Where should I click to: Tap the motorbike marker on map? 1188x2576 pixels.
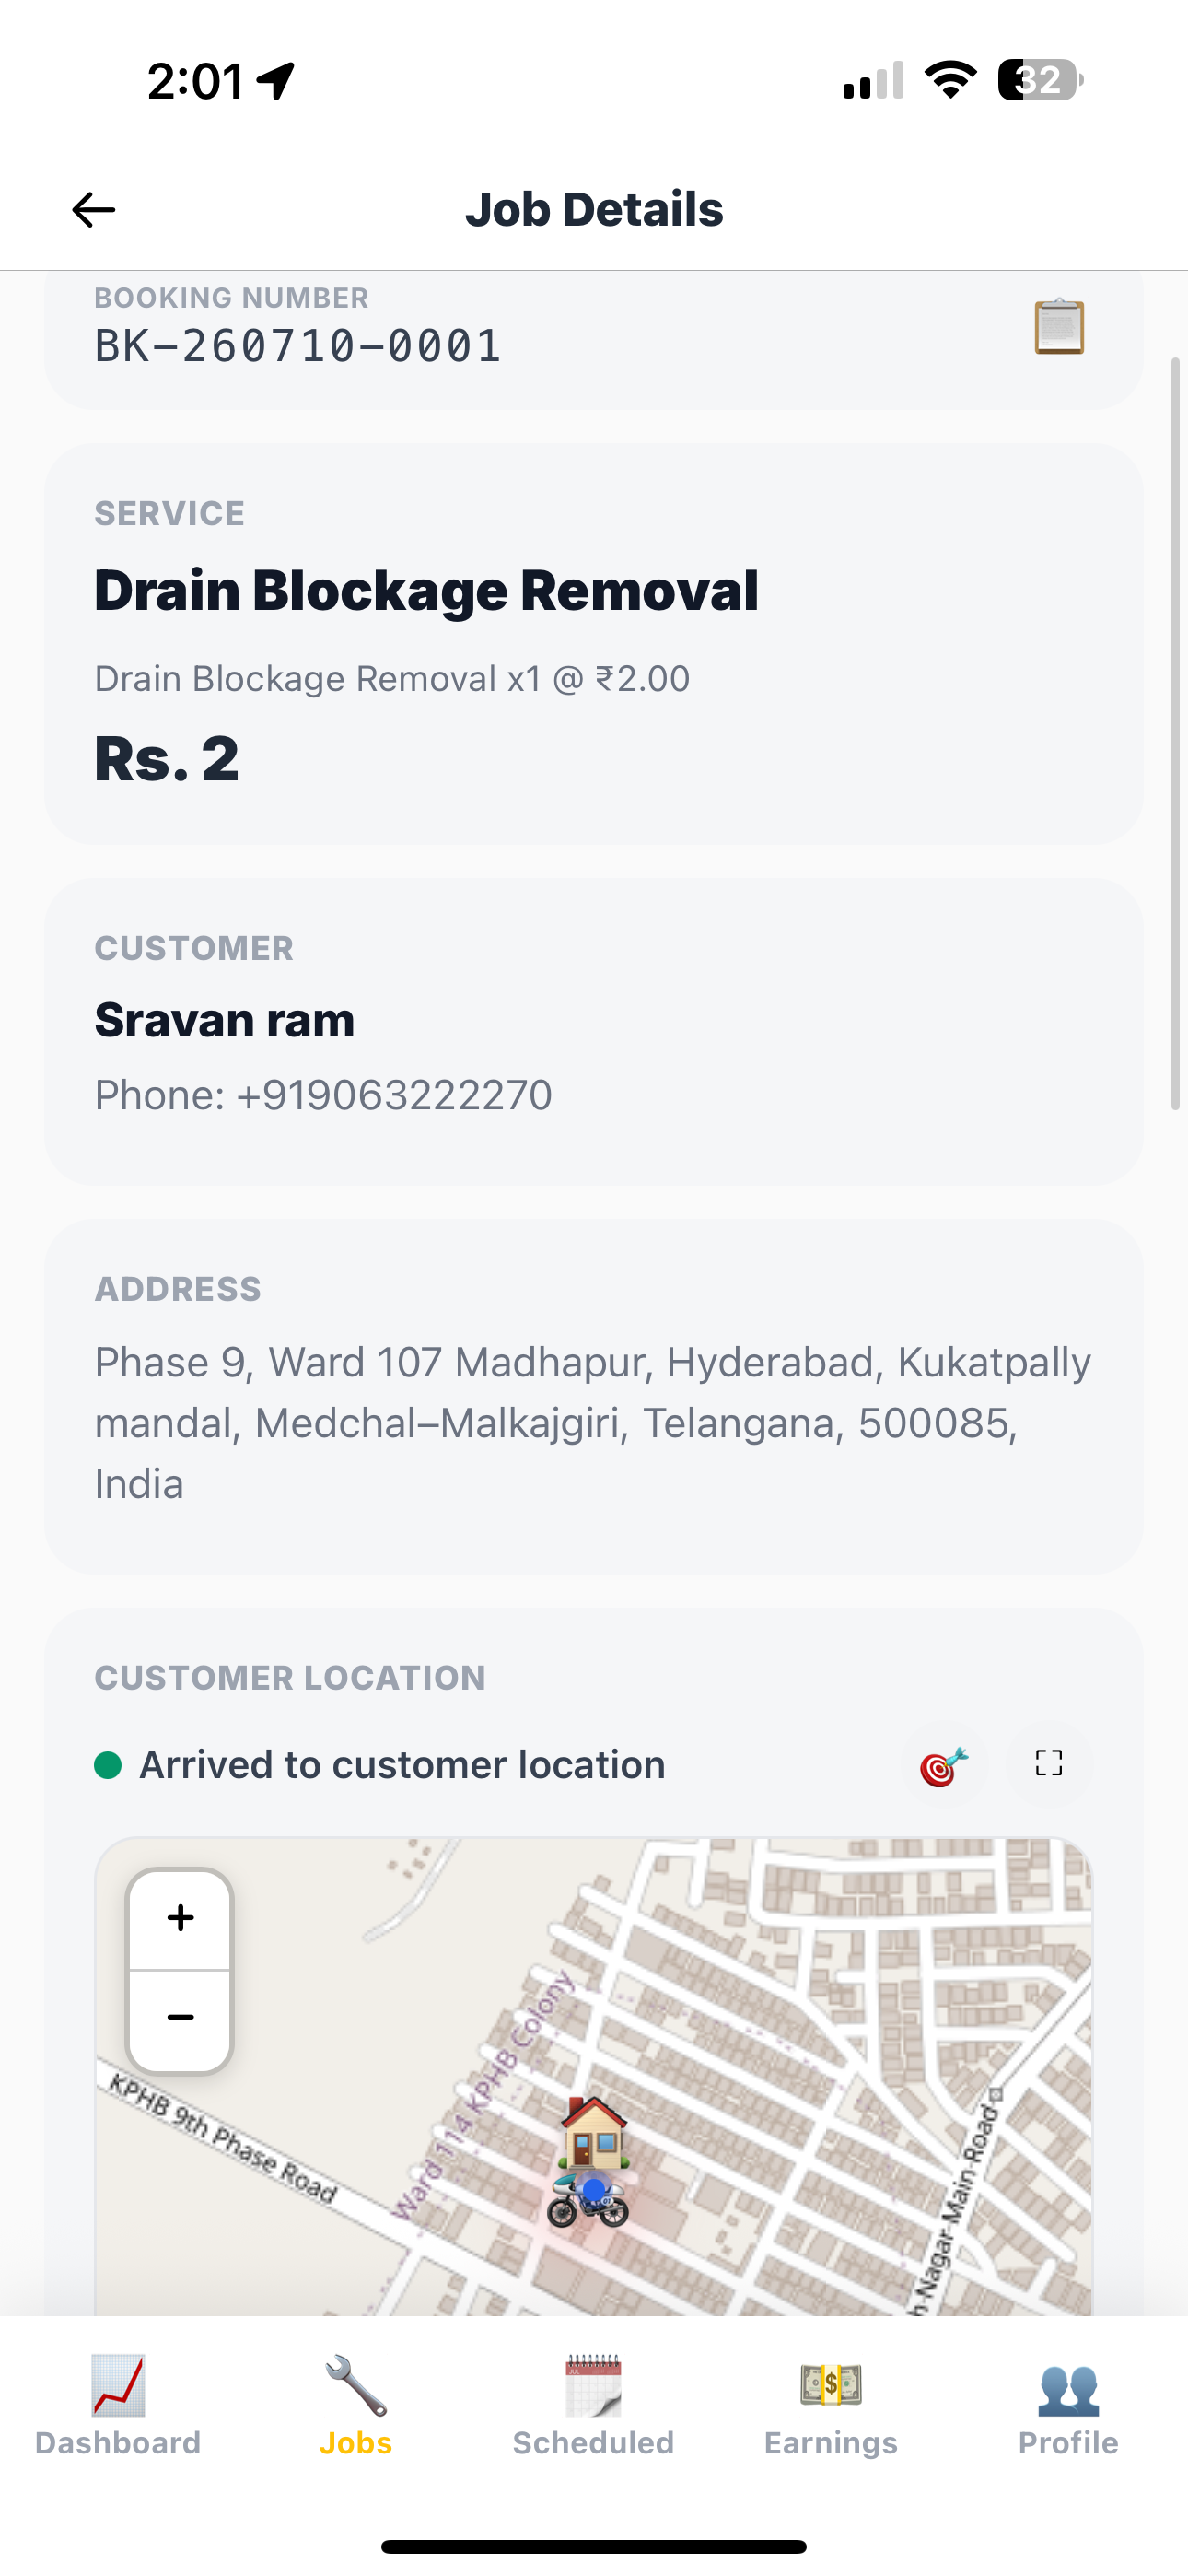tap(588, 2200)
